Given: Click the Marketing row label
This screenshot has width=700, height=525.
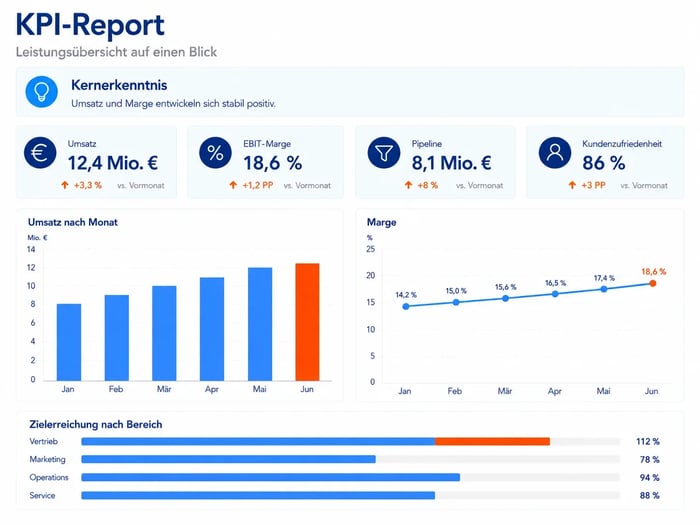Looking at the screenshot, I should pyautogui.click(x=47, y=459).
